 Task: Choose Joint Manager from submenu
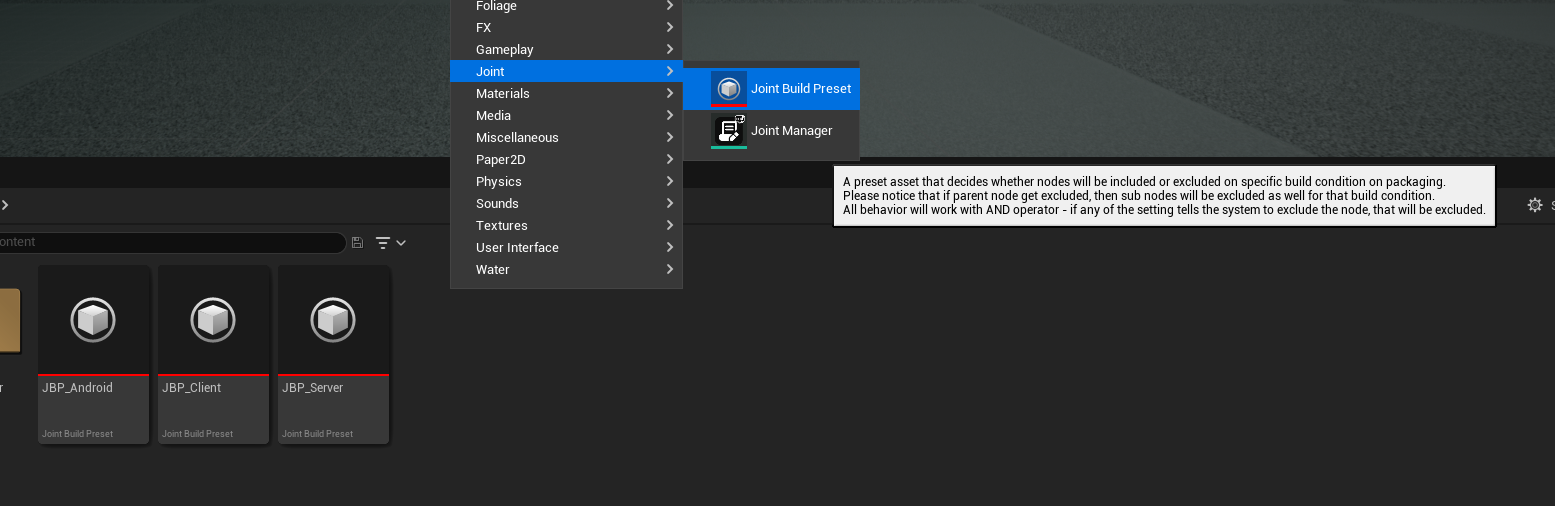pos(791,130)
